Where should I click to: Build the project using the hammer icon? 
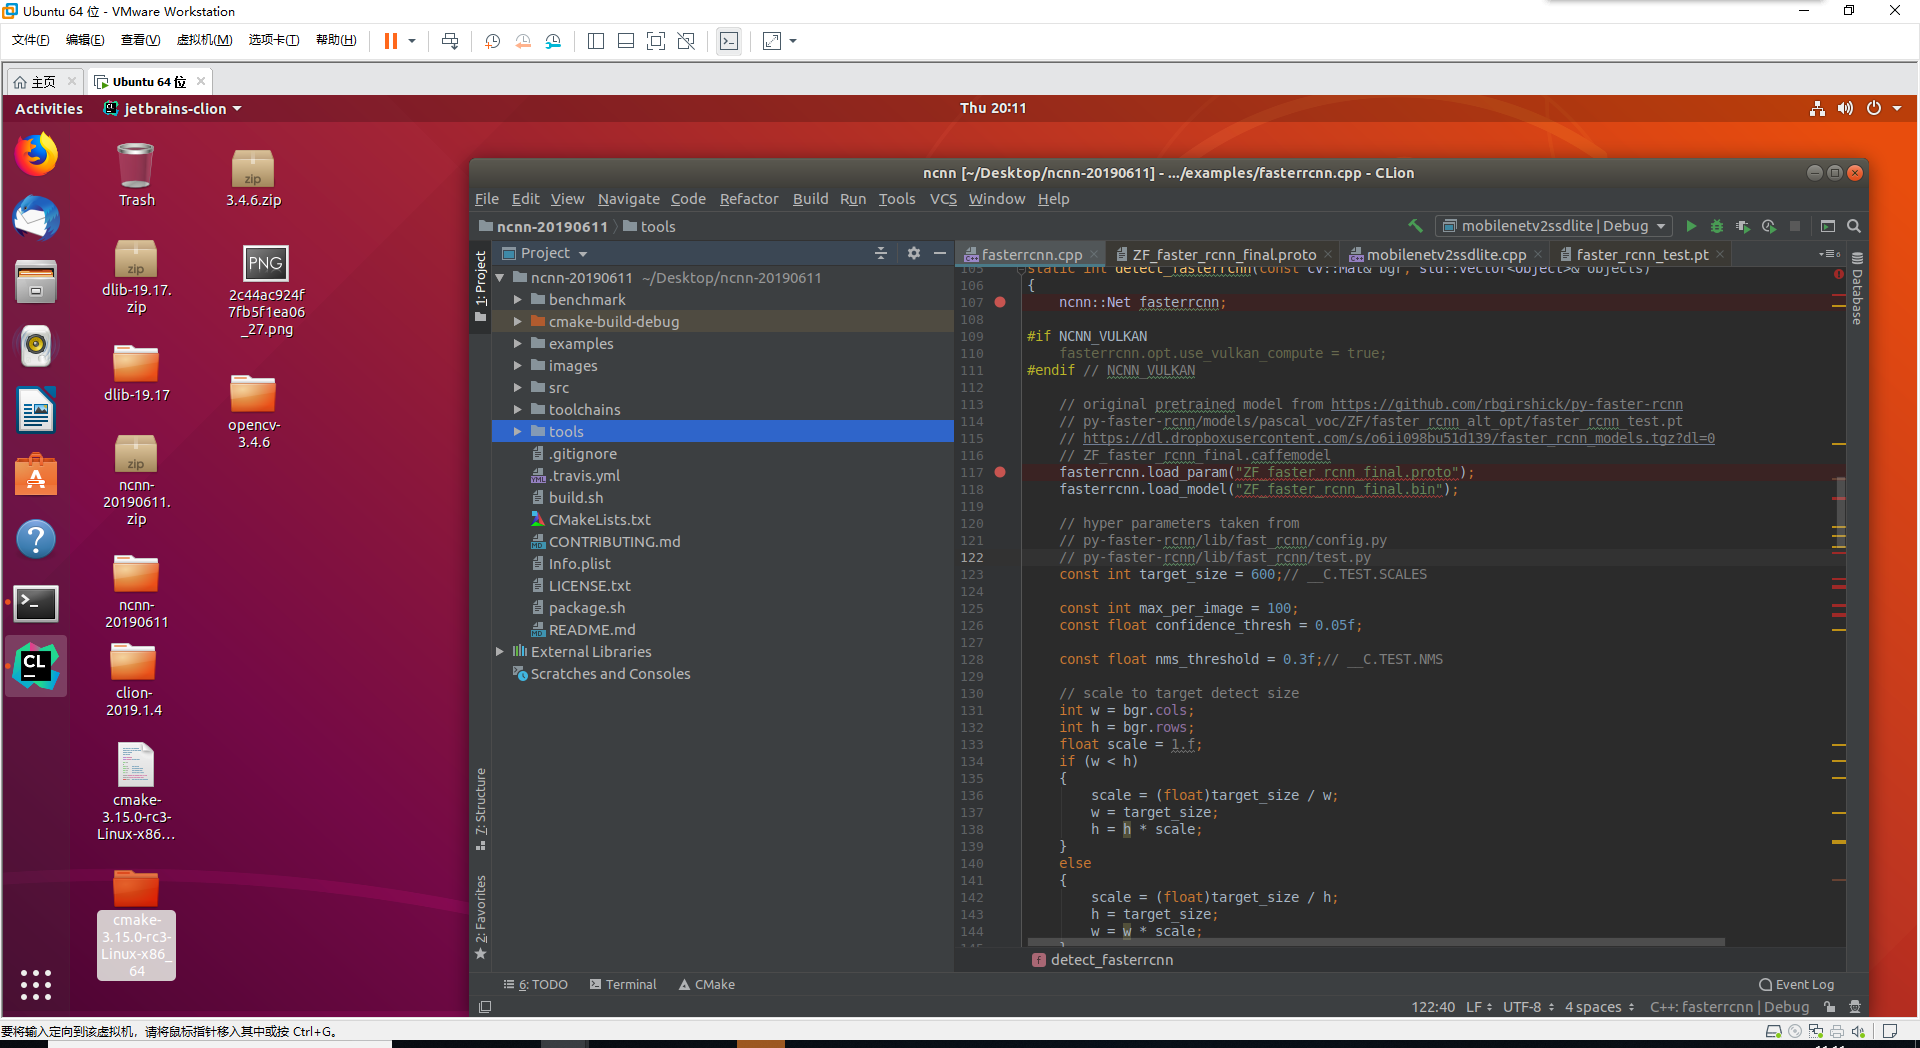pyautogui.click(x=1416, y=226)
